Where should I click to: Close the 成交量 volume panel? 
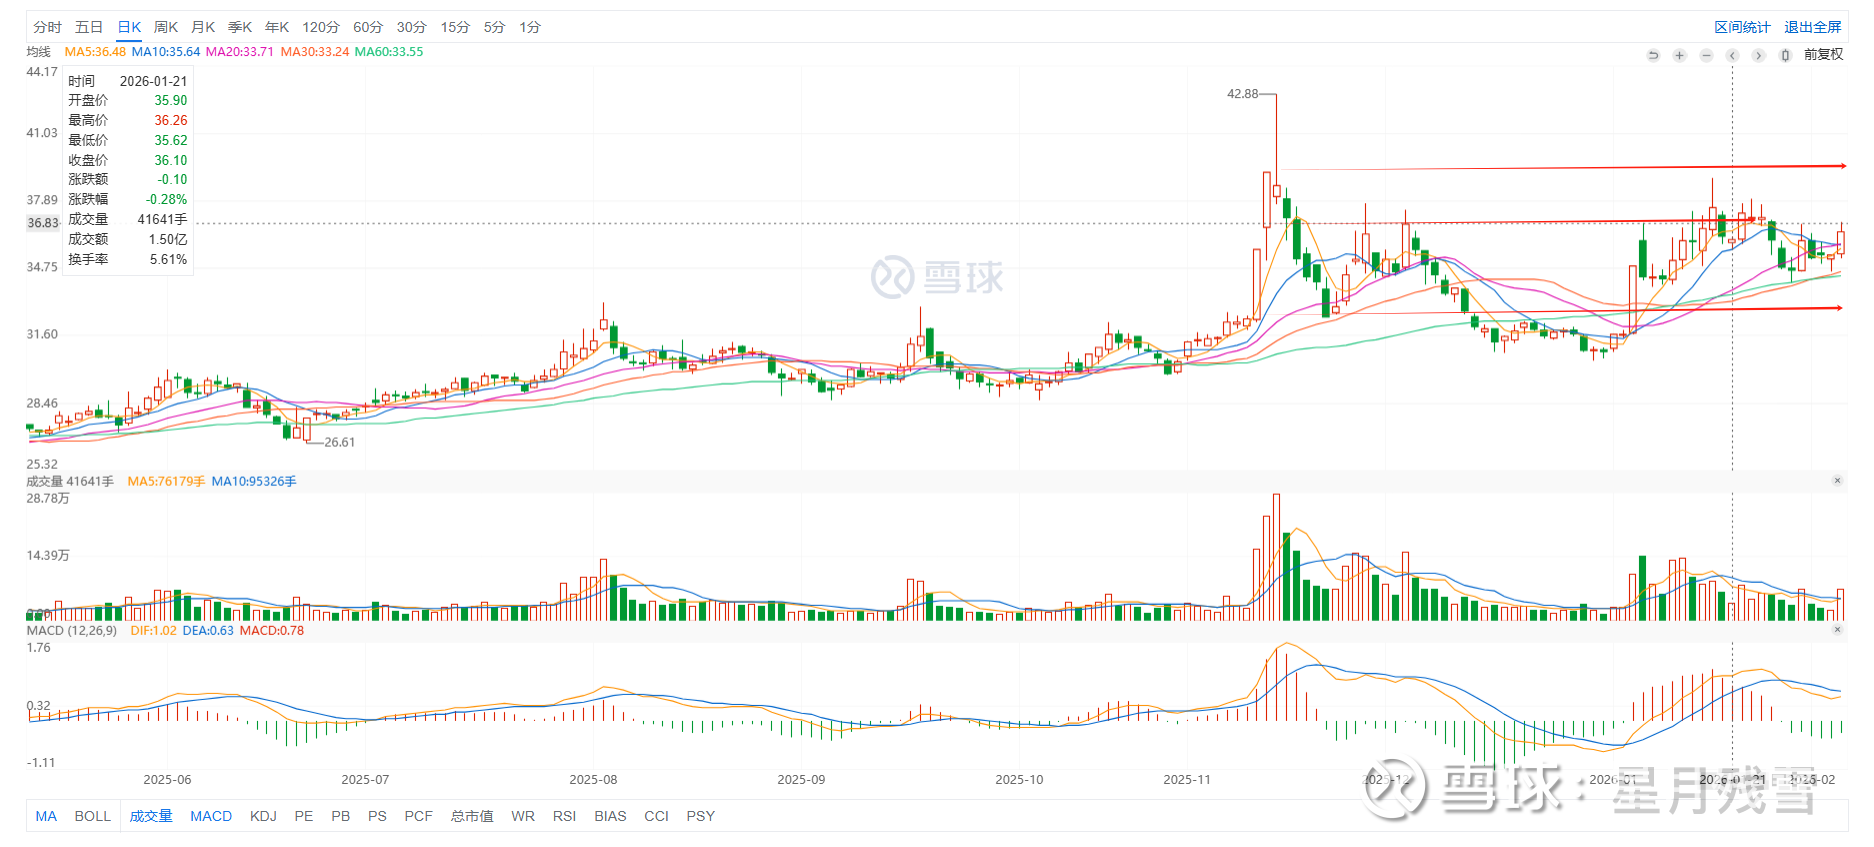pos(1837,481)
